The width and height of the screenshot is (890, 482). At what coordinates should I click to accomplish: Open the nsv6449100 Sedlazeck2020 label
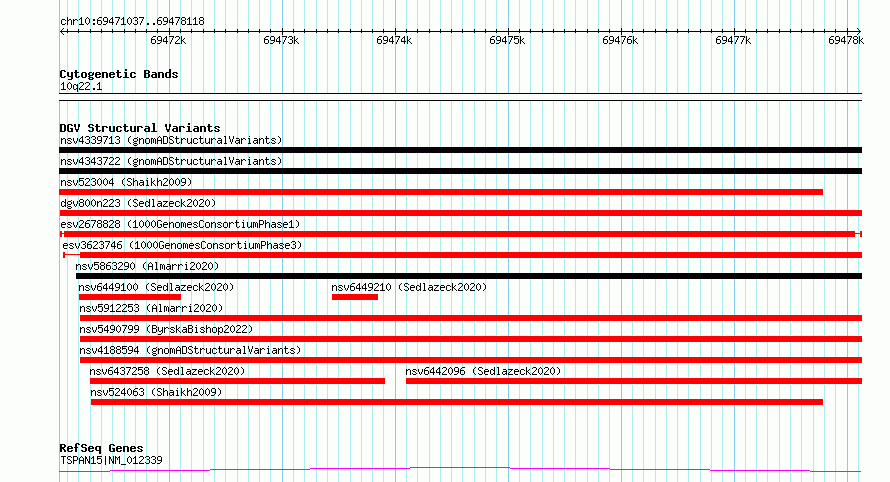click(x=156, y=287)
